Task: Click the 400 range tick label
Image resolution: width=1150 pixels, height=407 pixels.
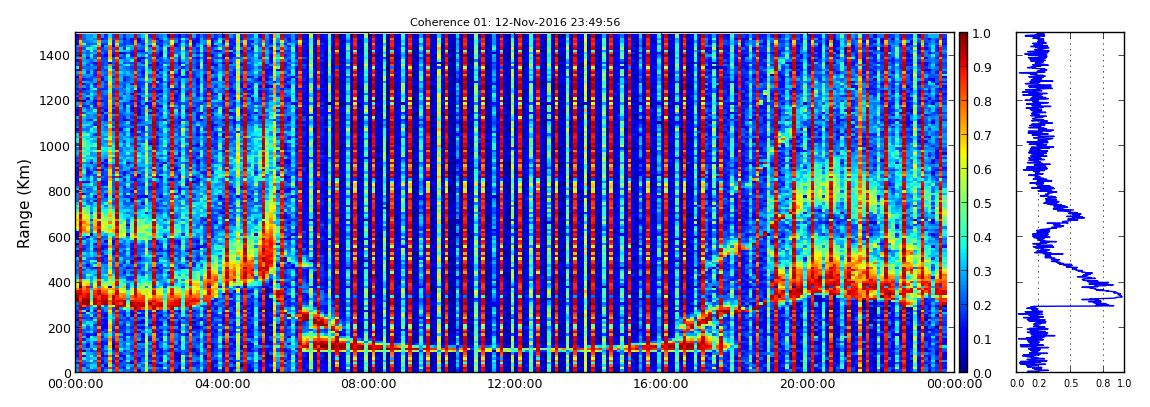Action: (x=59, y=282)
